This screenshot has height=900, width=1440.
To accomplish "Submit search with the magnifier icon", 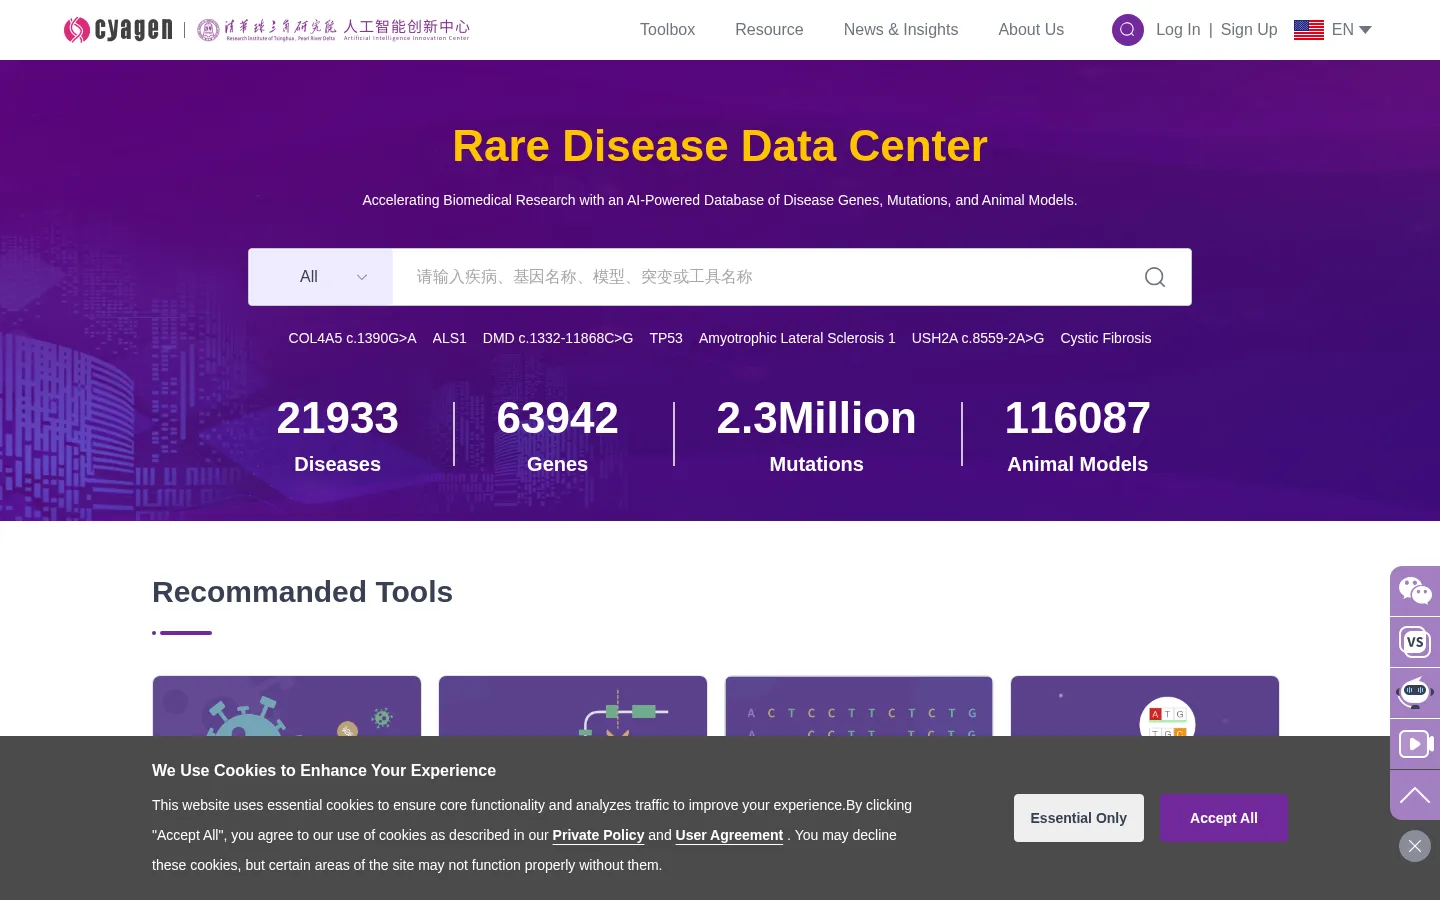I will 1155,277.
